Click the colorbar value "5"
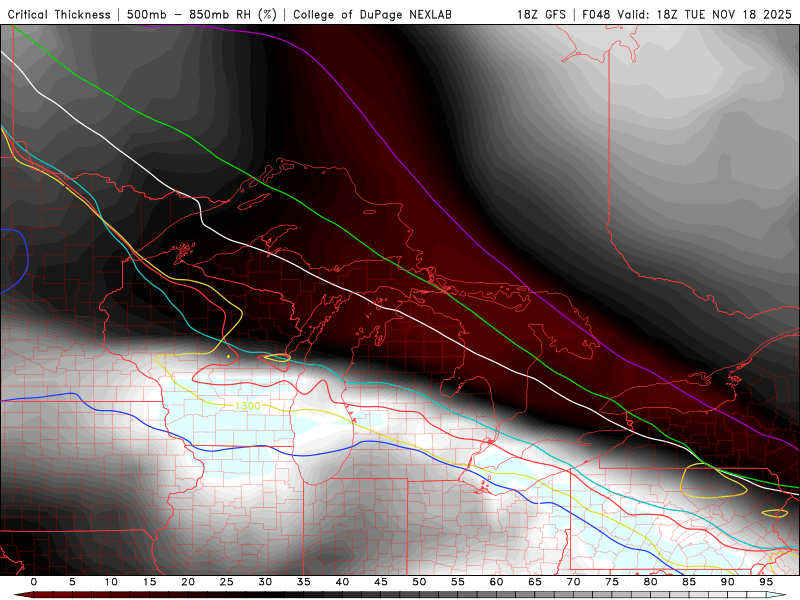Image resolution: width=800 pixels, height=600 pixels. pos(72,582)
